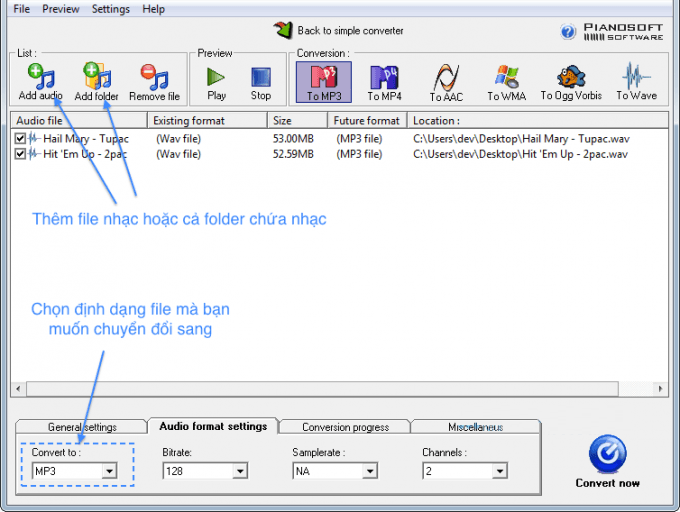The width and height of the screenshot is (680, 512).
Task: Click the Back to simple converter arrow icon
Action: click(x=283, y=30)
